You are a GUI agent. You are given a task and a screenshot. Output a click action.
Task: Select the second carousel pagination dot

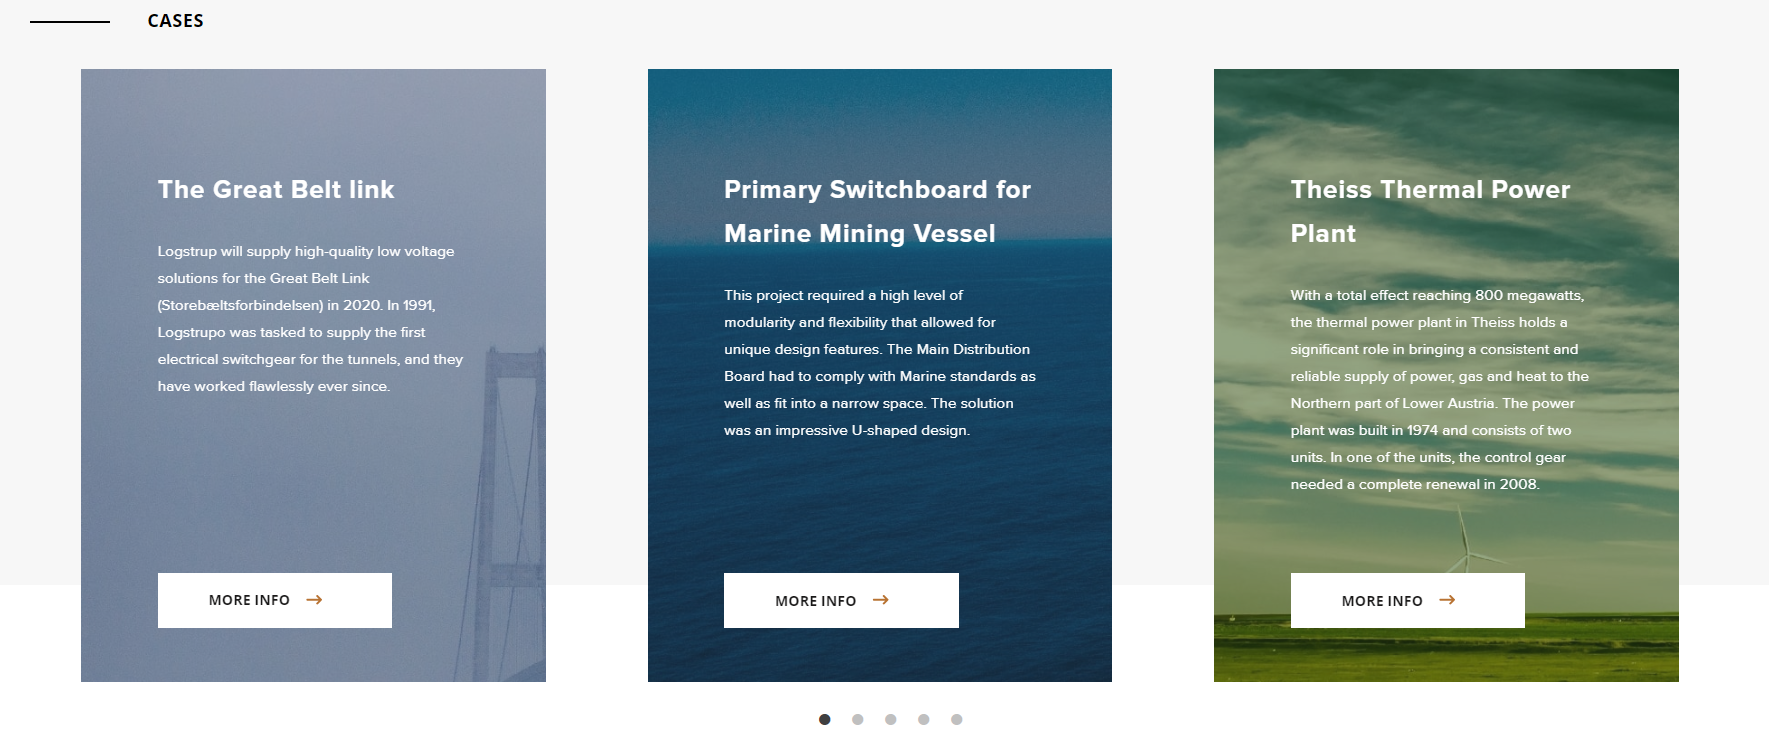(x=857, y=718)
